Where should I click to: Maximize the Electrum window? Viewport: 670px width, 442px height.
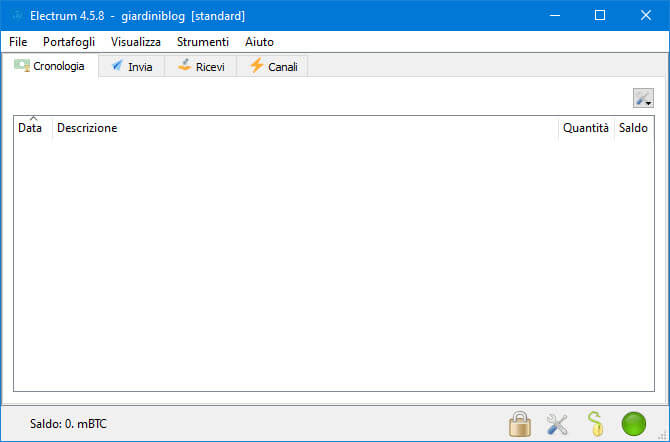tap(600, 15)
